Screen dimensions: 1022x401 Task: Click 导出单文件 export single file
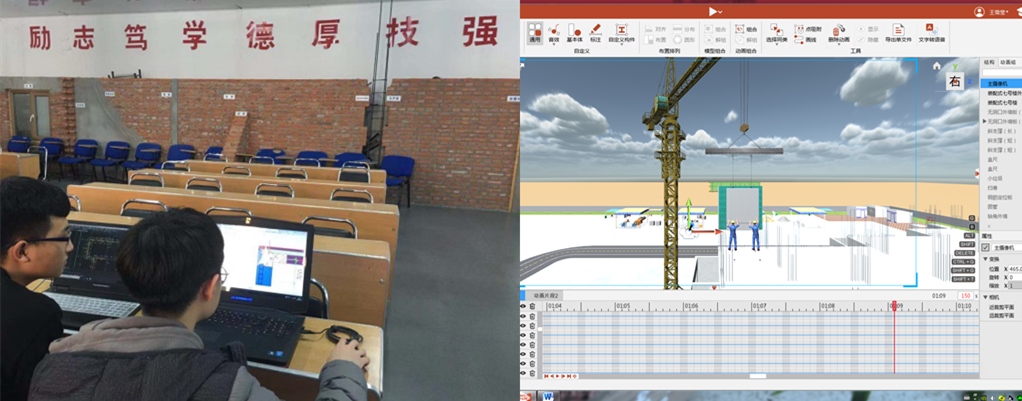click(x=898, y=33)
